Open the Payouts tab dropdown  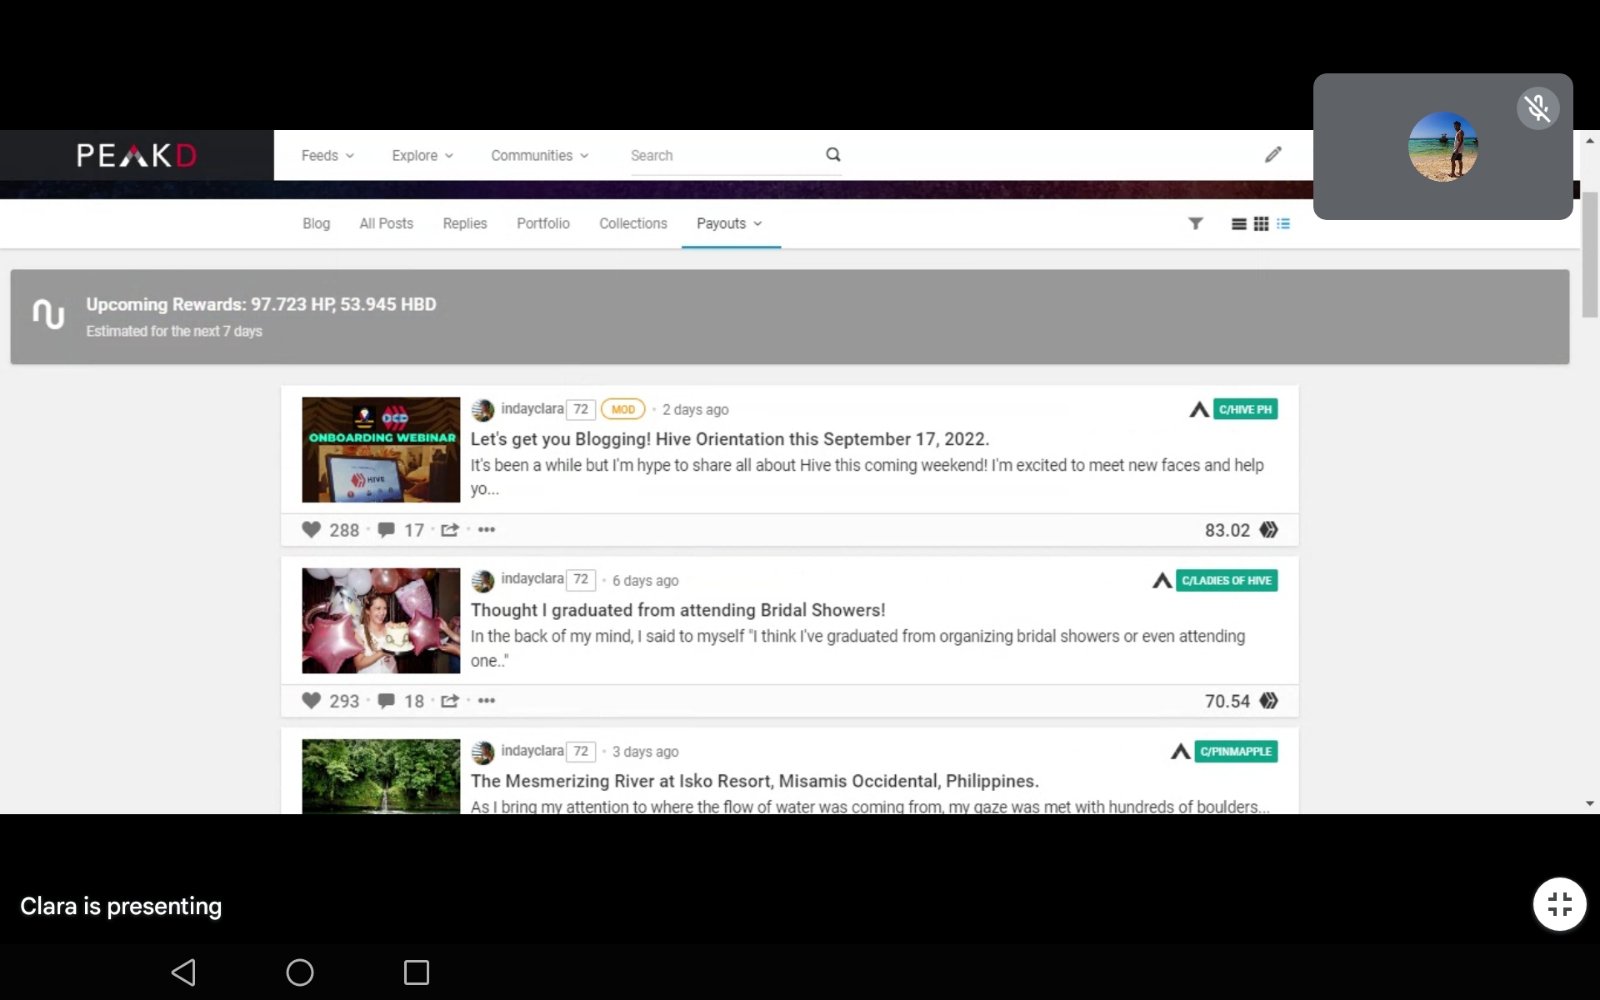click(730, 223)
